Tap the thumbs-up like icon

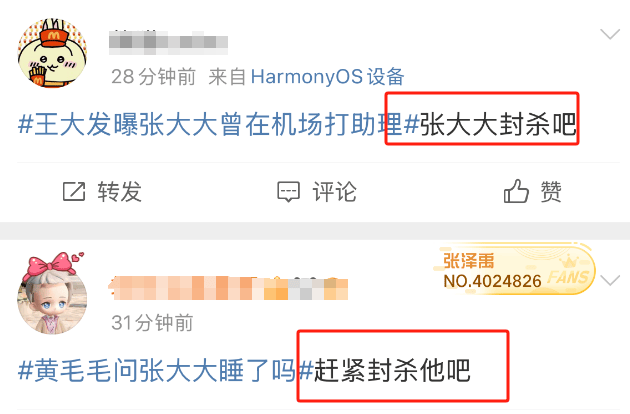coord(516,191)
